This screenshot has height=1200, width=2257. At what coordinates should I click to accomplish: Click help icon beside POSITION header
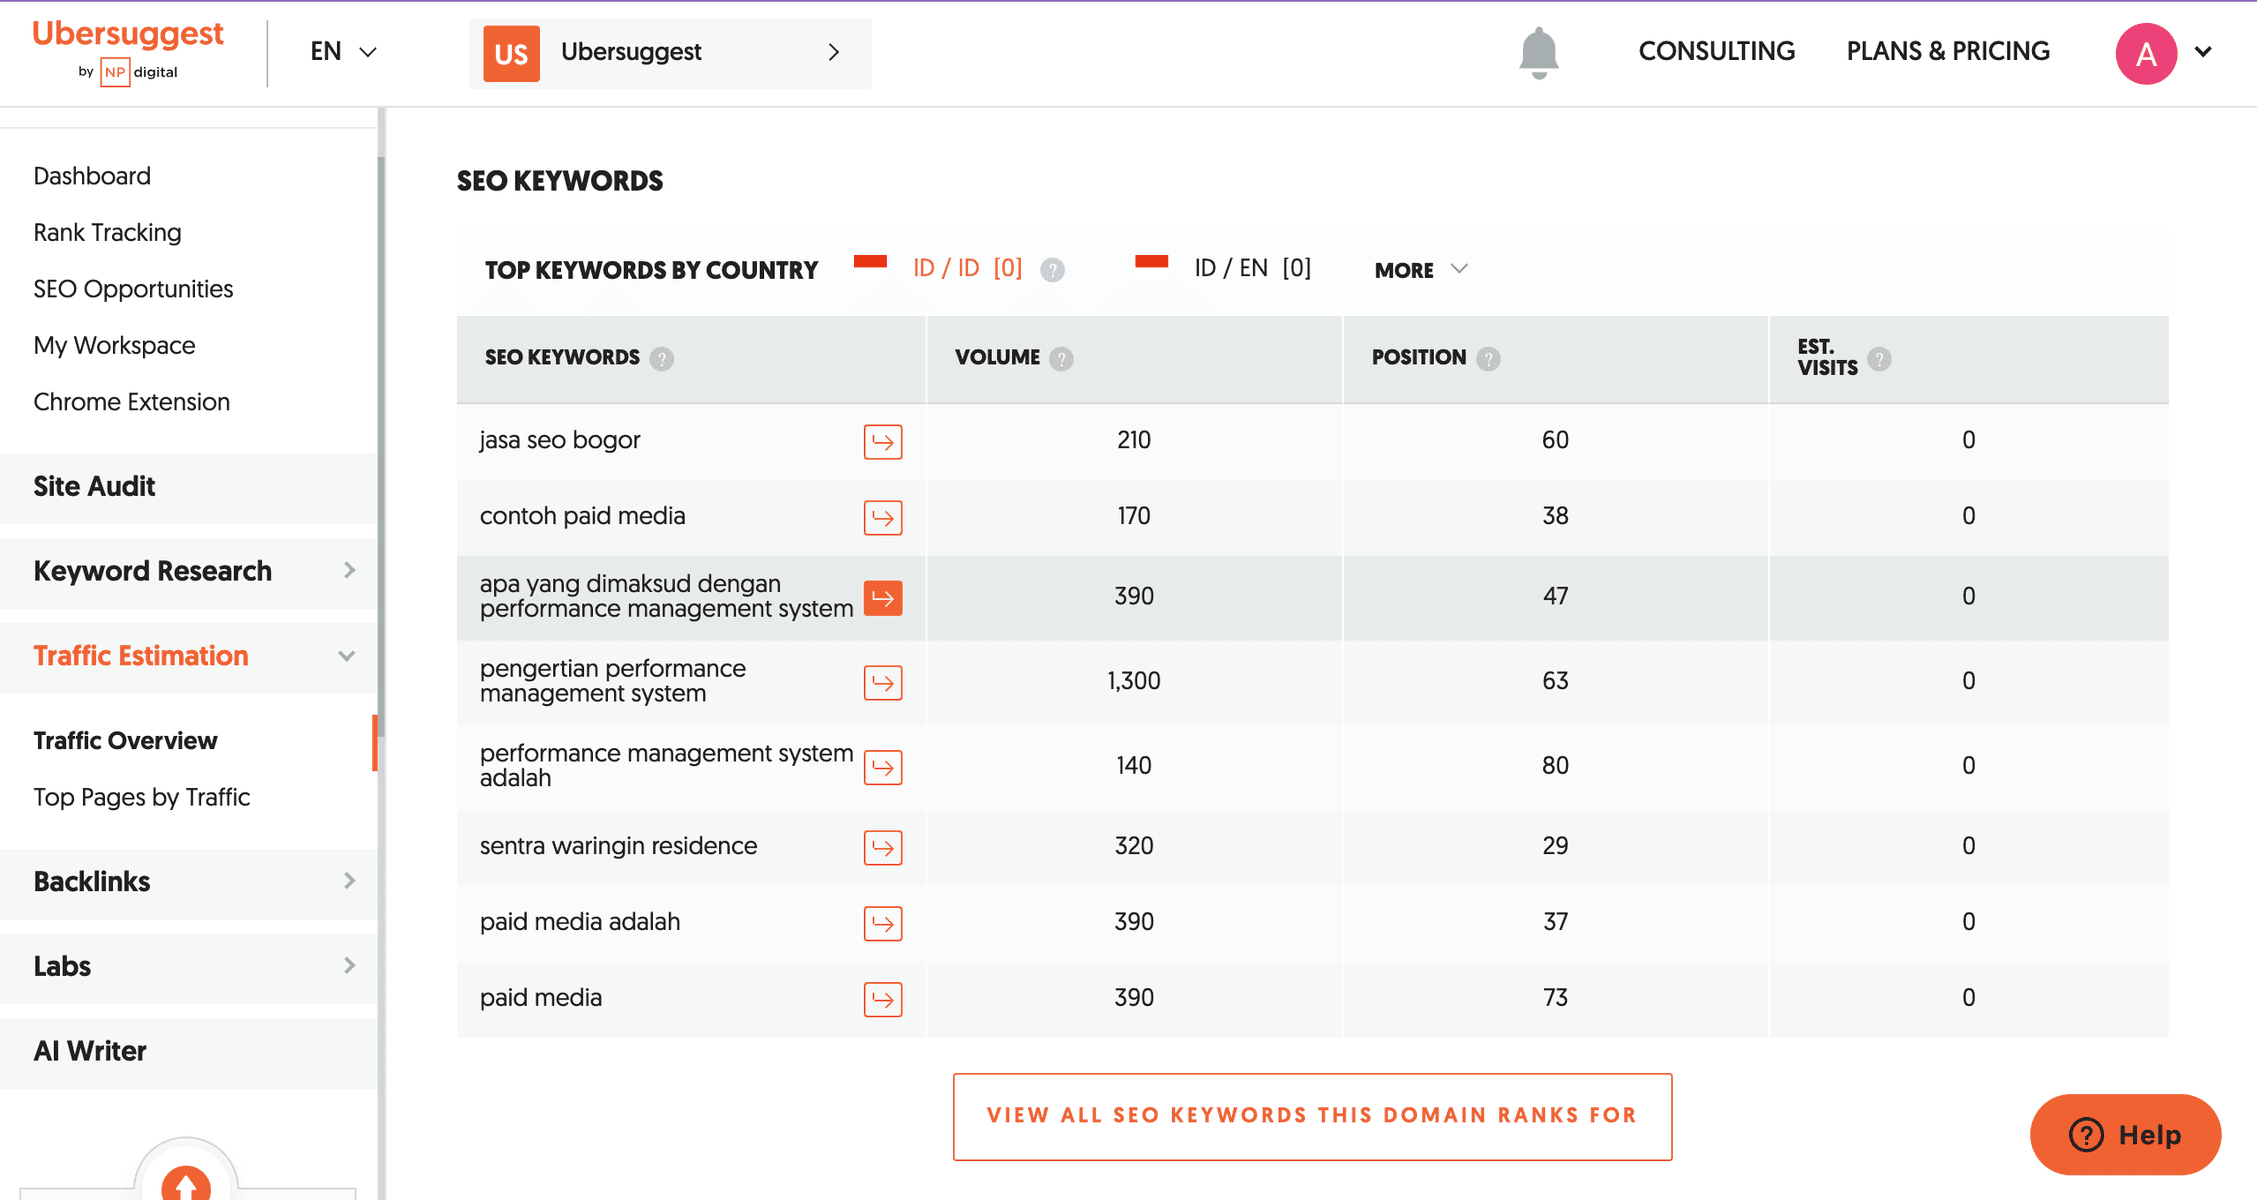(1488, 359)
